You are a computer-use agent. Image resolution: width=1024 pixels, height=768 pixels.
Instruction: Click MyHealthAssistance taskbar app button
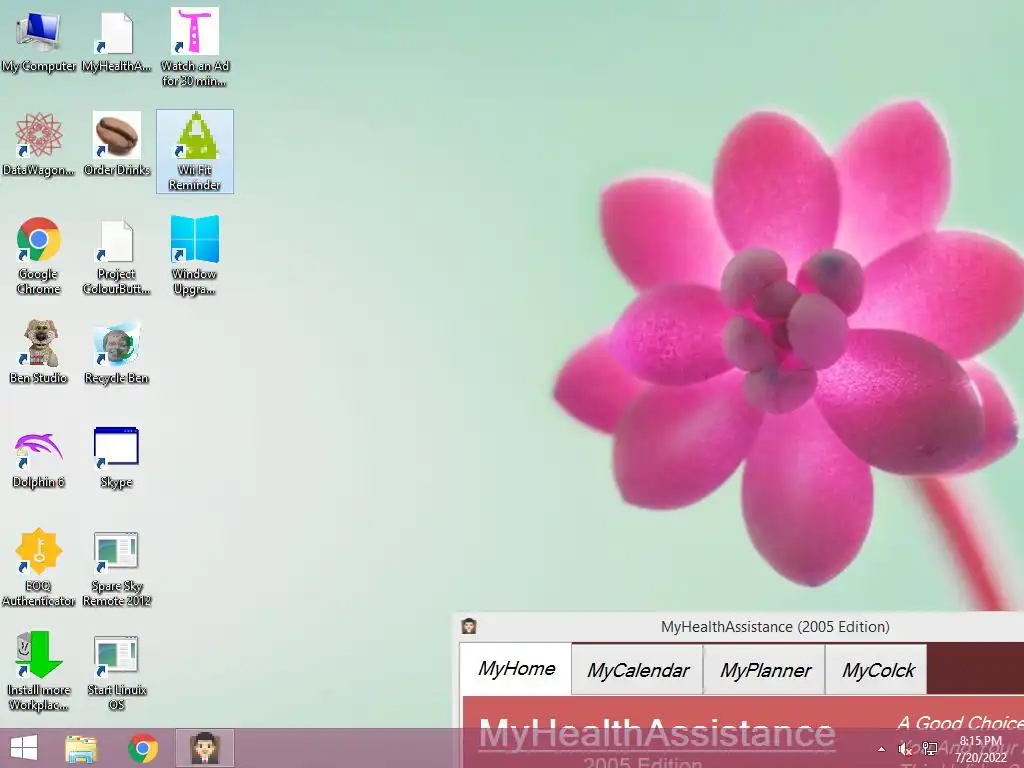click(204, 748)
